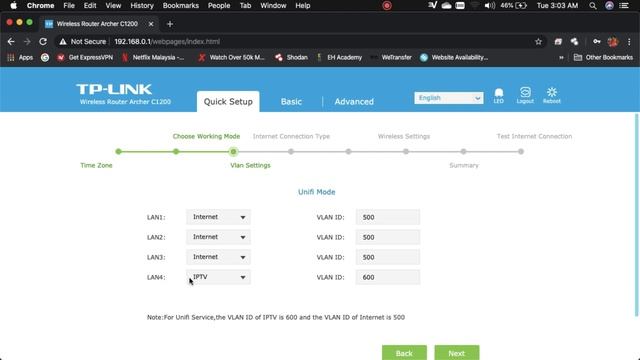Viewport: 640px width, 360px height.
Task: Click the password key icon in toolbar
Action: point(597,42)
